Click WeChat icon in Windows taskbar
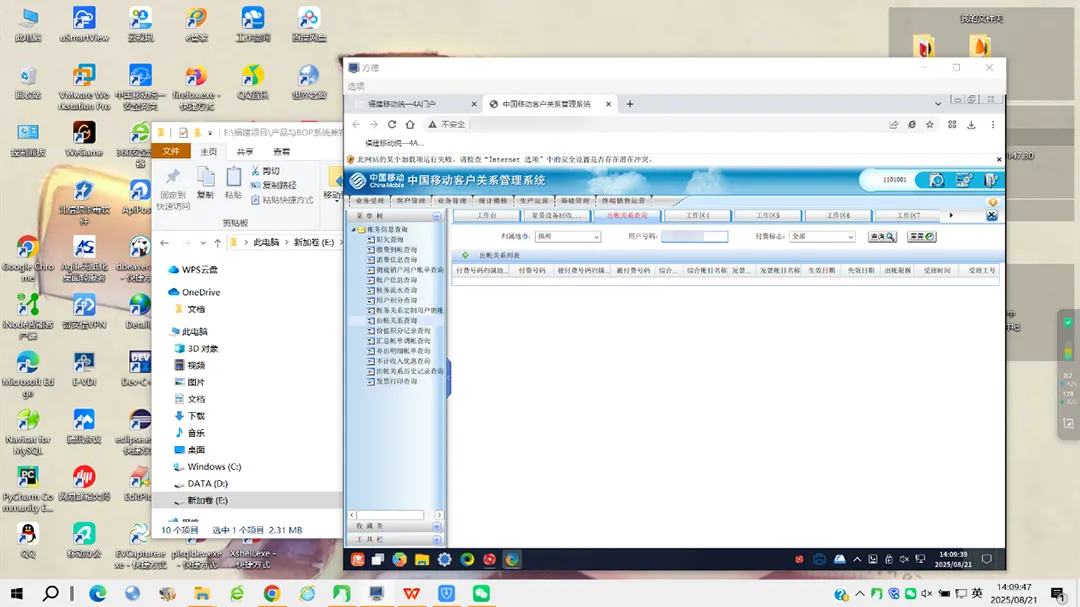The height and width of the screenshot is (607, 1080). pyautogui.click(x=481, y=593)
